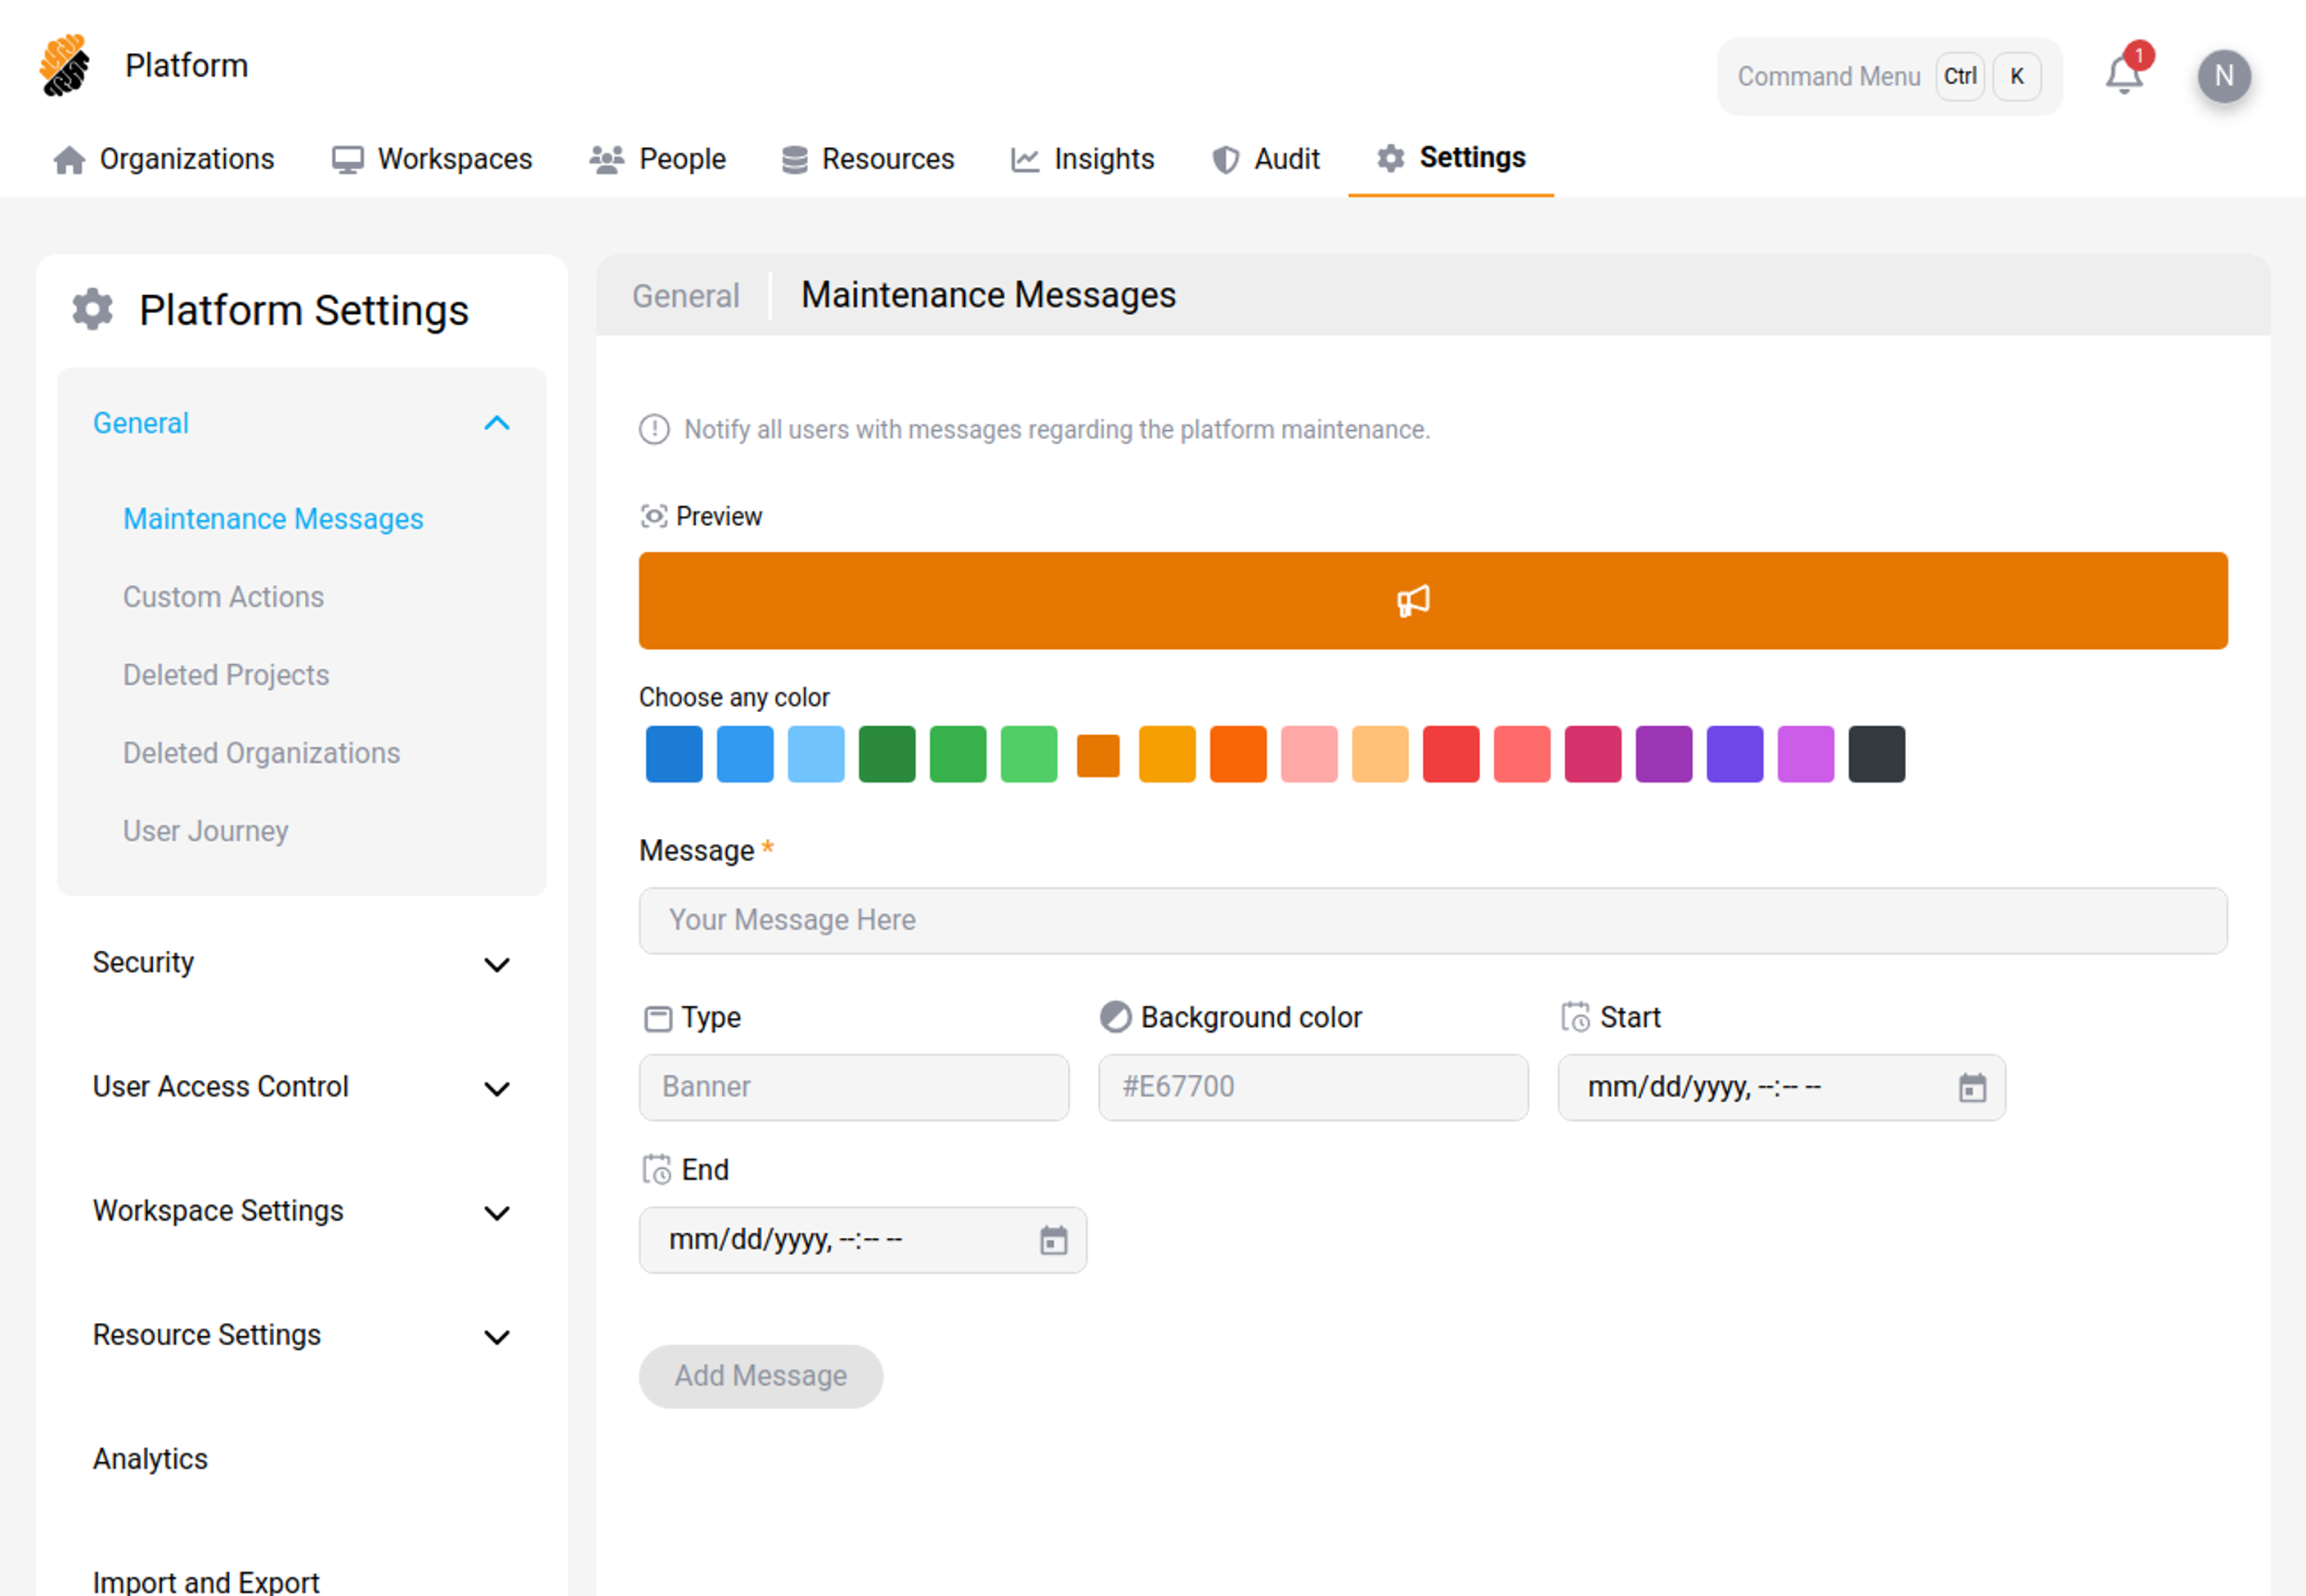
Task: Expand the Resource Settings section
Action: click(x=496, y=1336)
